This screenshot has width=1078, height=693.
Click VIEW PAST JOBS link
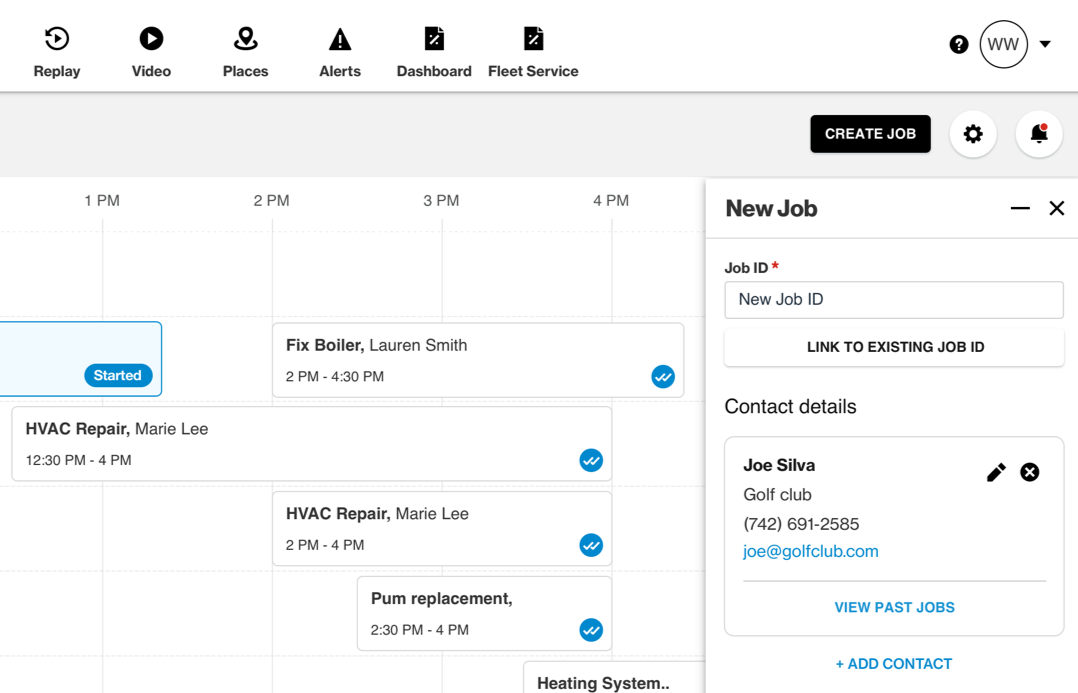tap(894, 608)
